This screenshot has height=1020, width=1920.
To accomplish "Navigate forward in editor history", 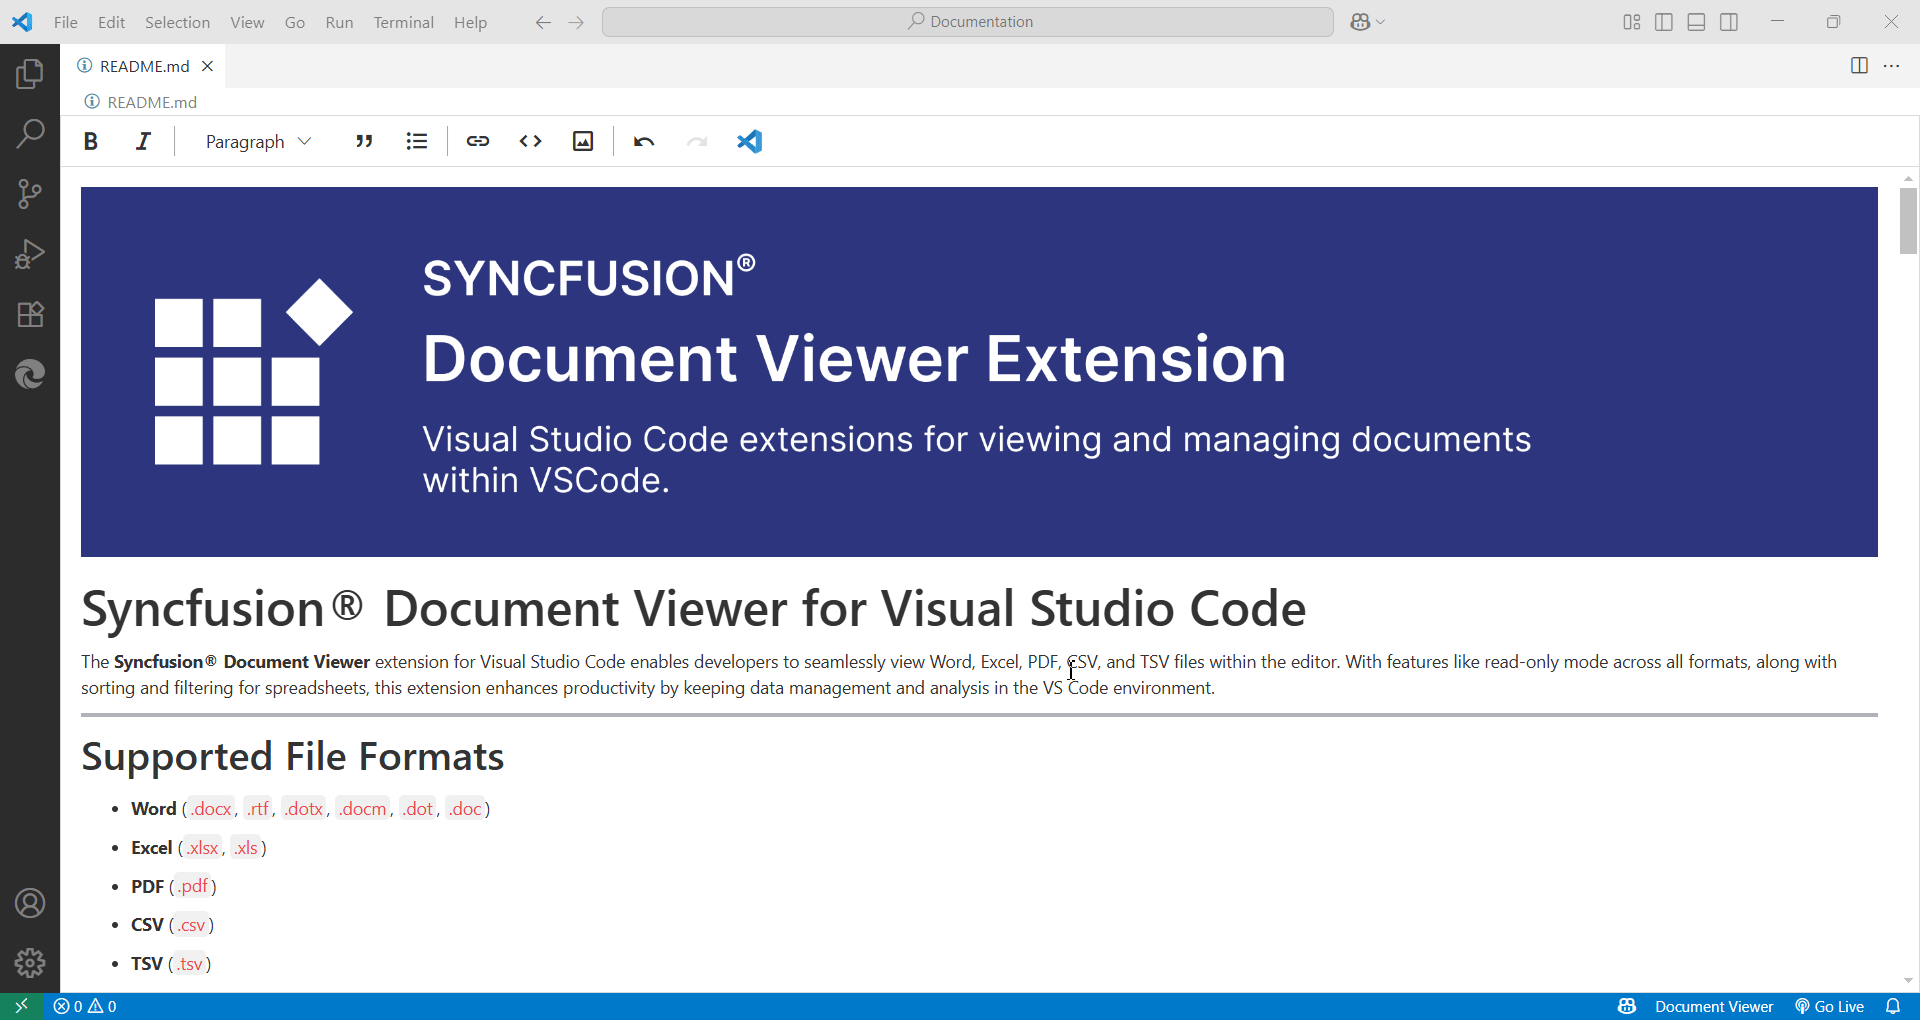I will pos(576,22).
